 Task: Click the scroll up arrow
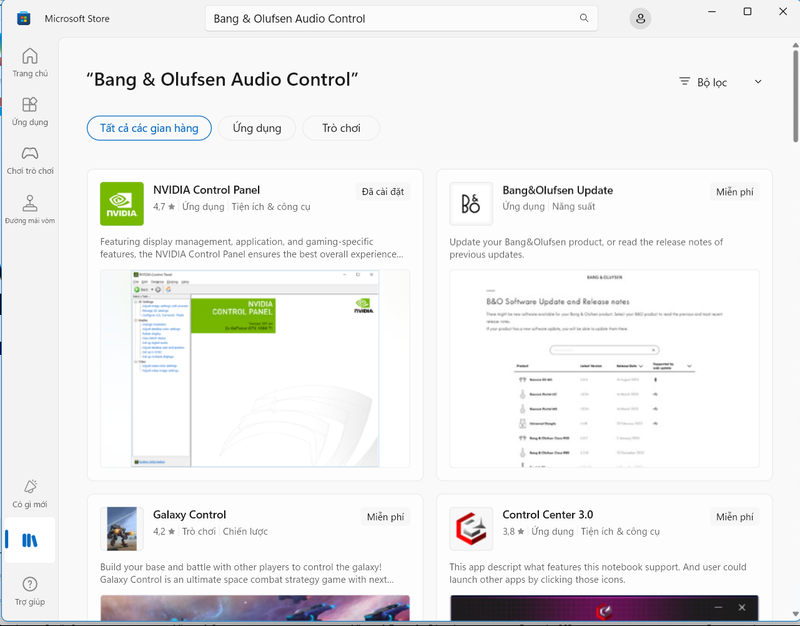(795, 45)
